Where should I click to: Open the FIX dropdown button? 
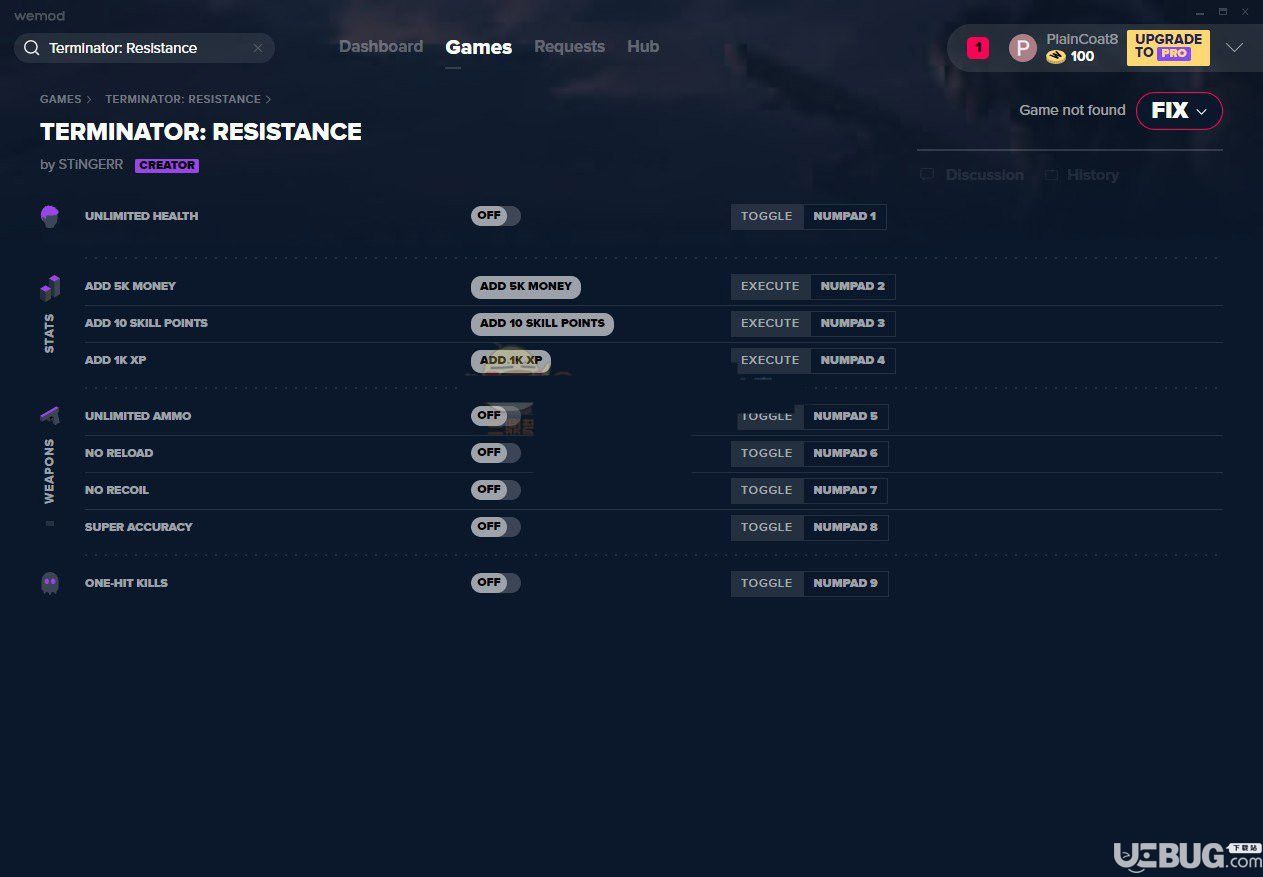point(1179,111)
